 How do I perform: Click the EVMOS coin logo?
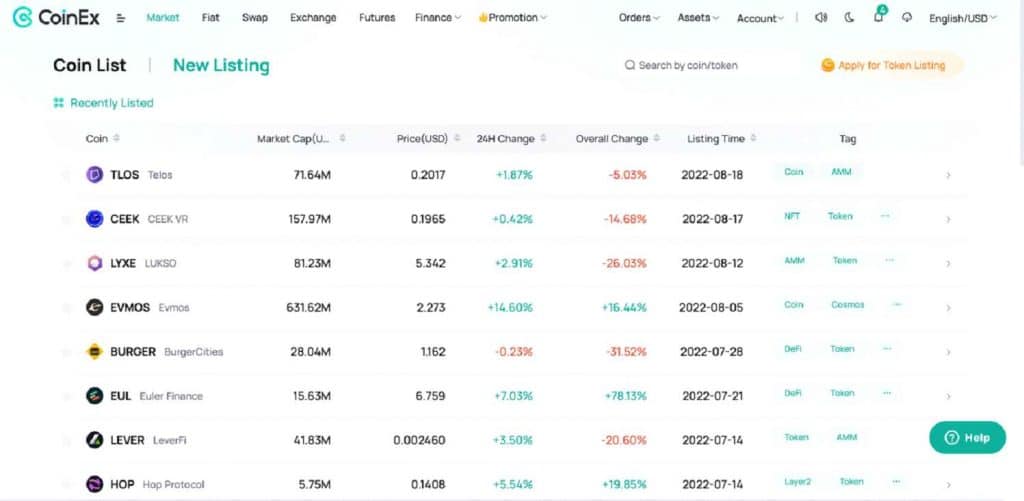[x=95, y=307]
